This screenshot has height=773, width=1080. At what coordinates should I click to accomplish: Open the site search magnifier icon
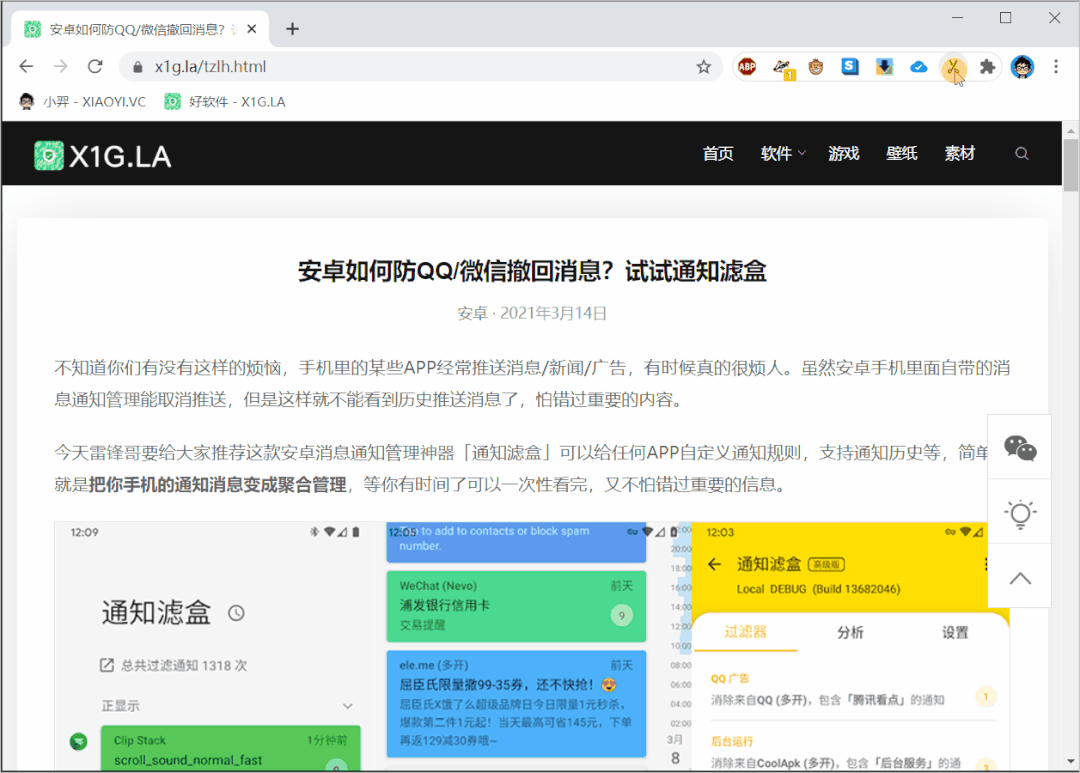1022,154
